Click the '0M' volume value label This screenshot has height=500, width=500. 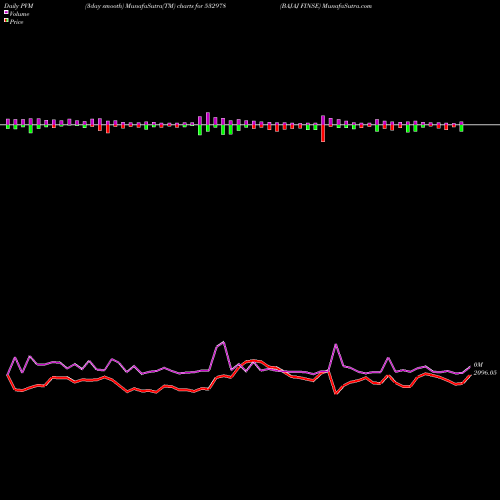(x=478, y=365)
